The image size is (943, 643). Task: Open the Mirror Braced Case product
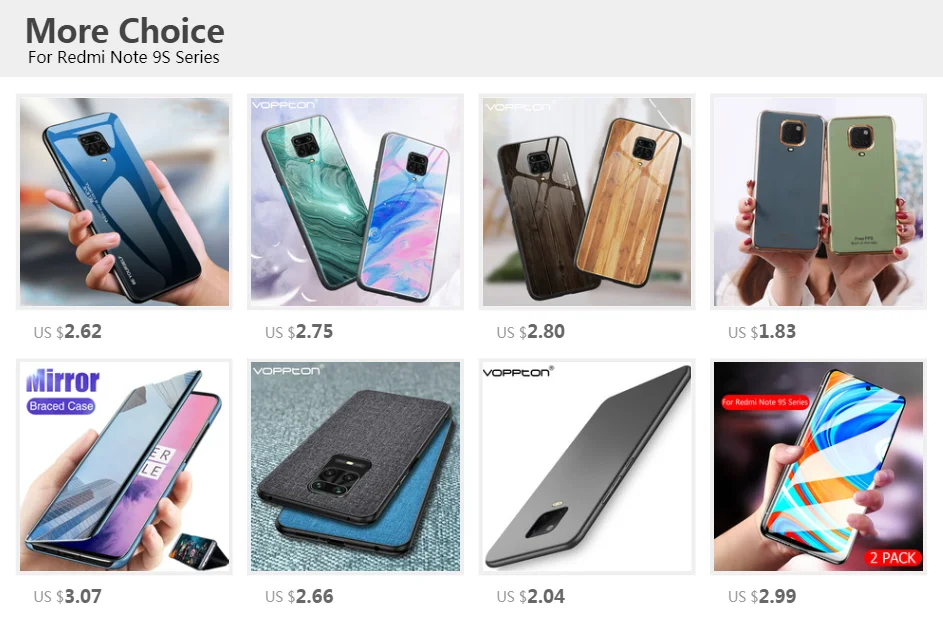click(124, 466)
